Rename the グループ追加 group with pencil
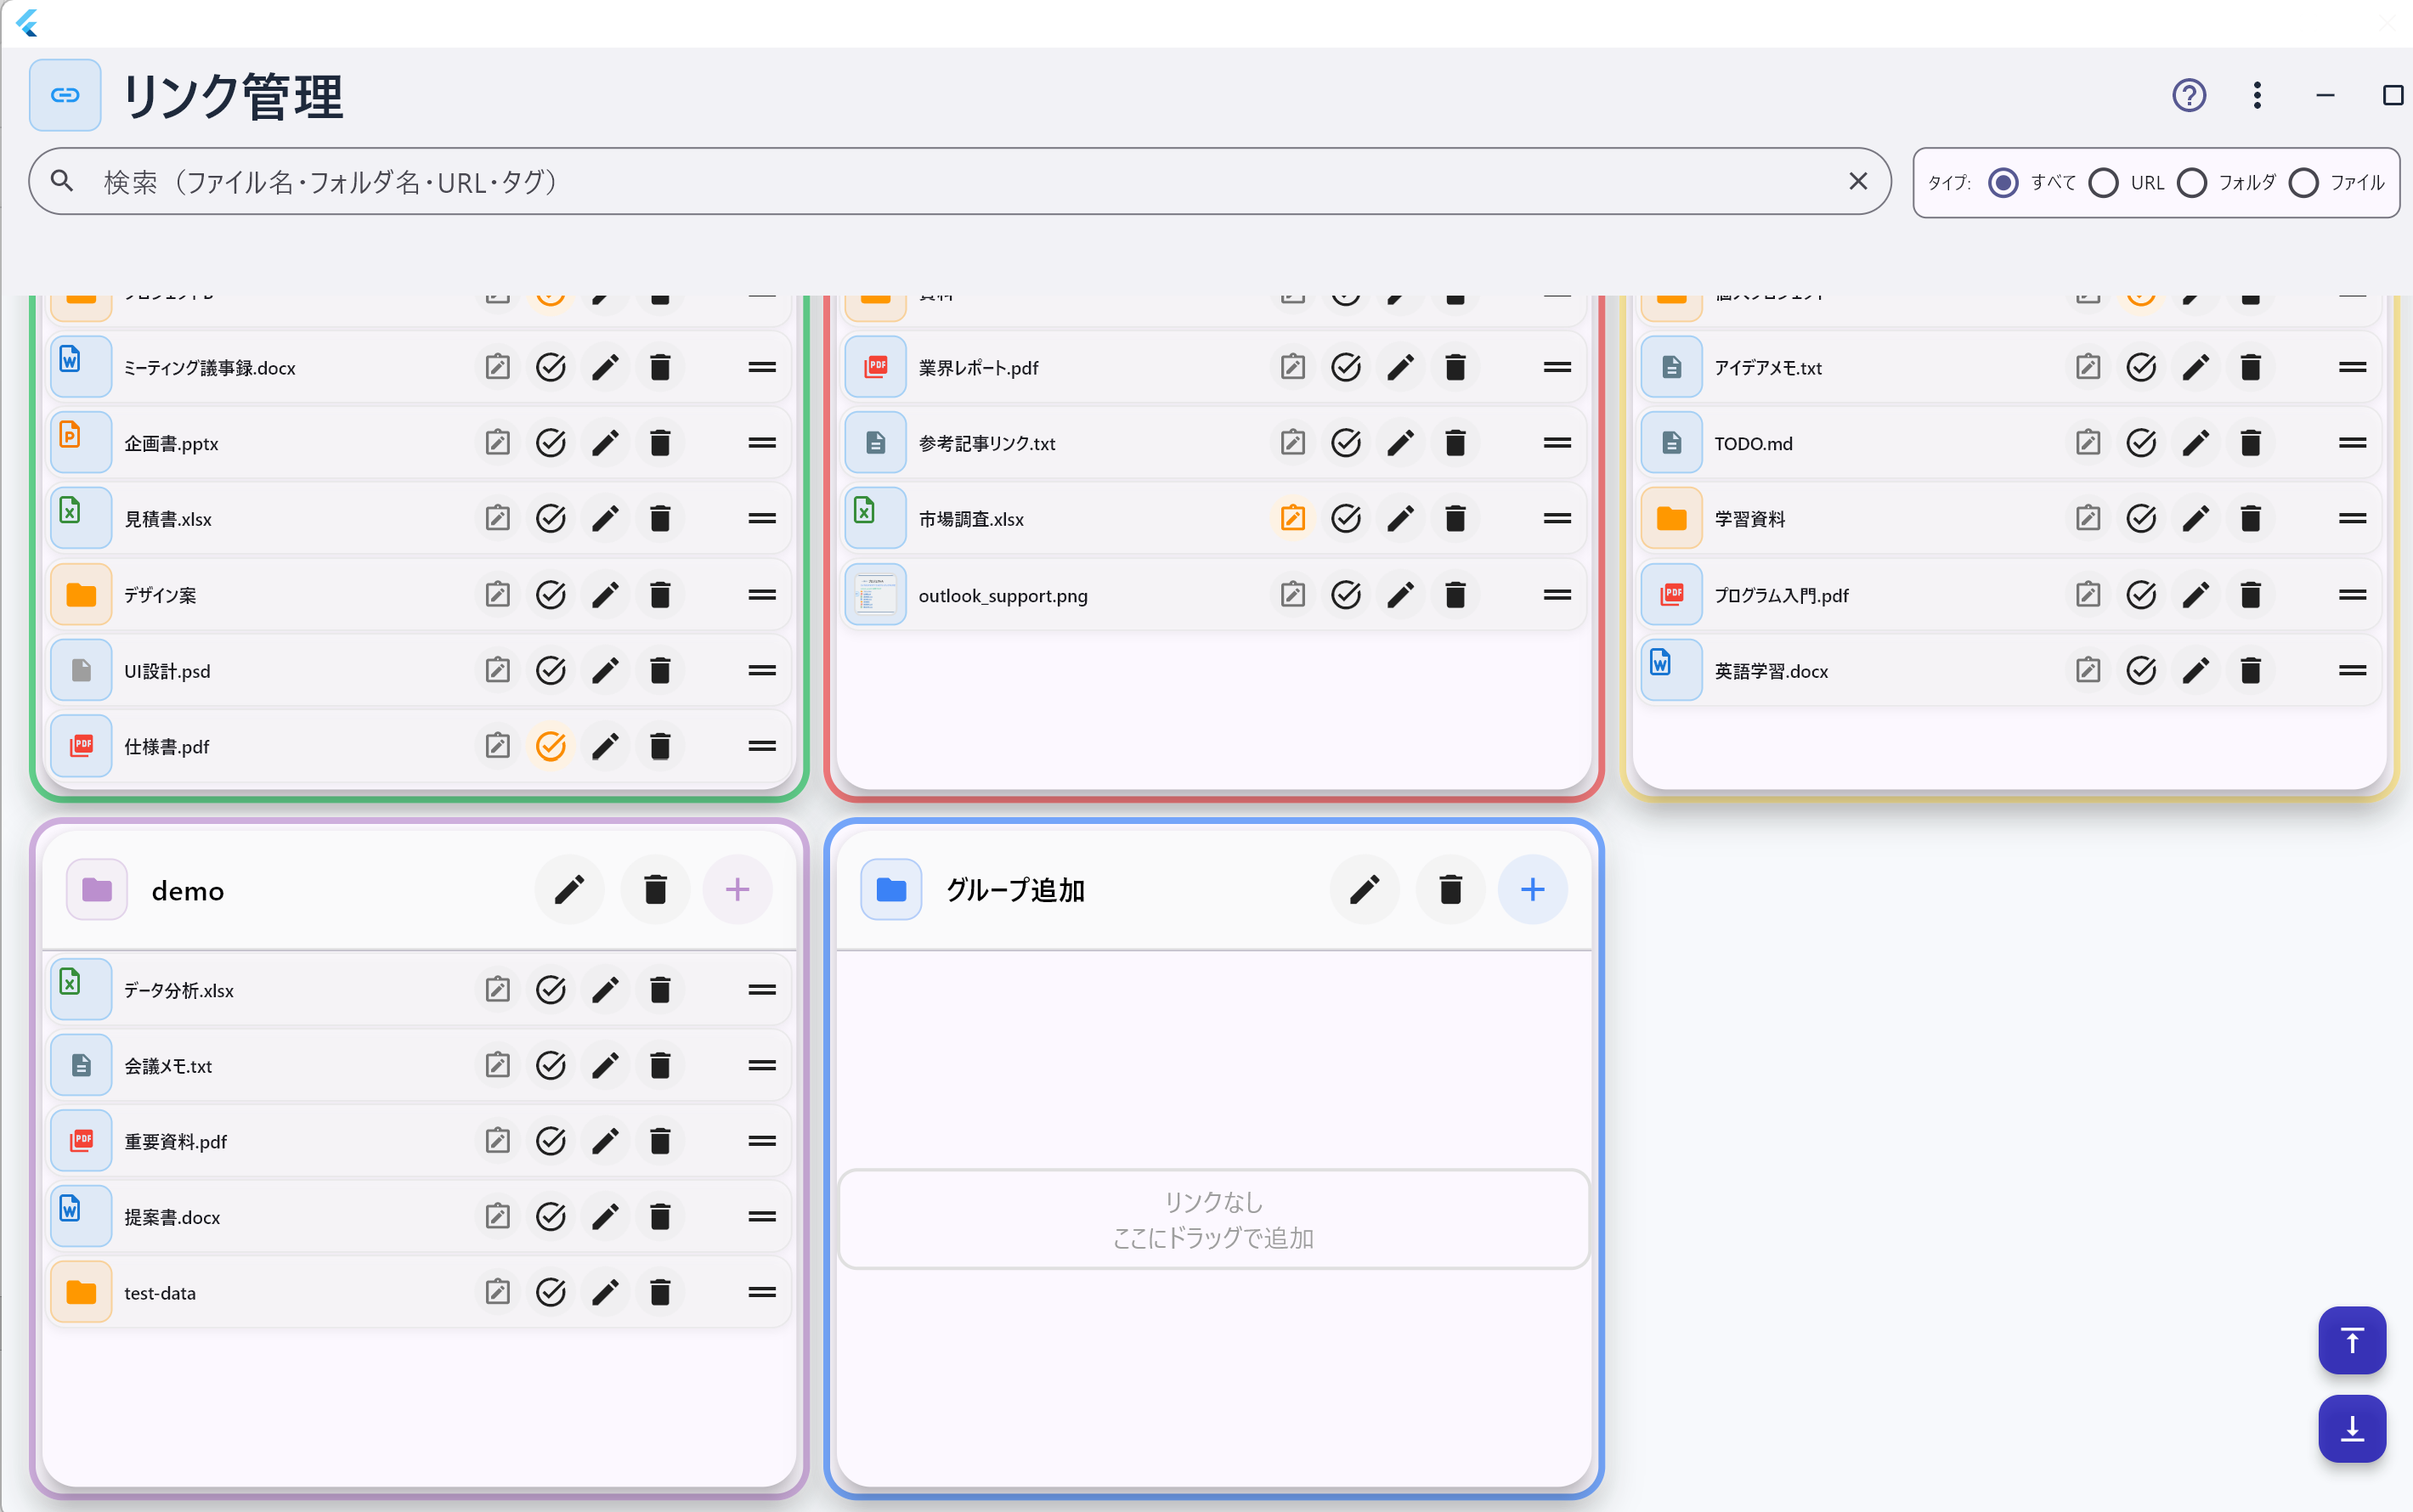 pos(1364,890)
